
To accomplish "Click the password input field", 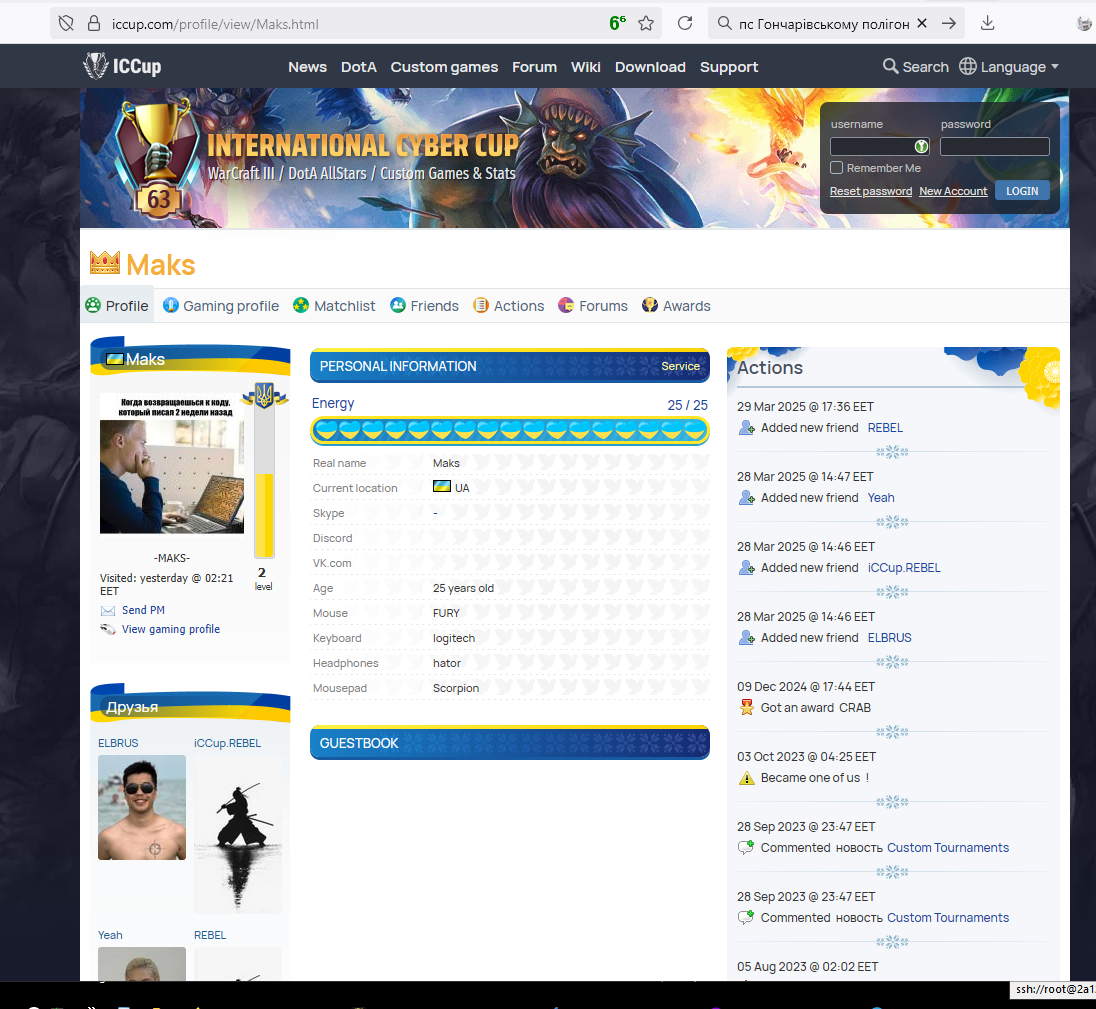I will 995,146.
